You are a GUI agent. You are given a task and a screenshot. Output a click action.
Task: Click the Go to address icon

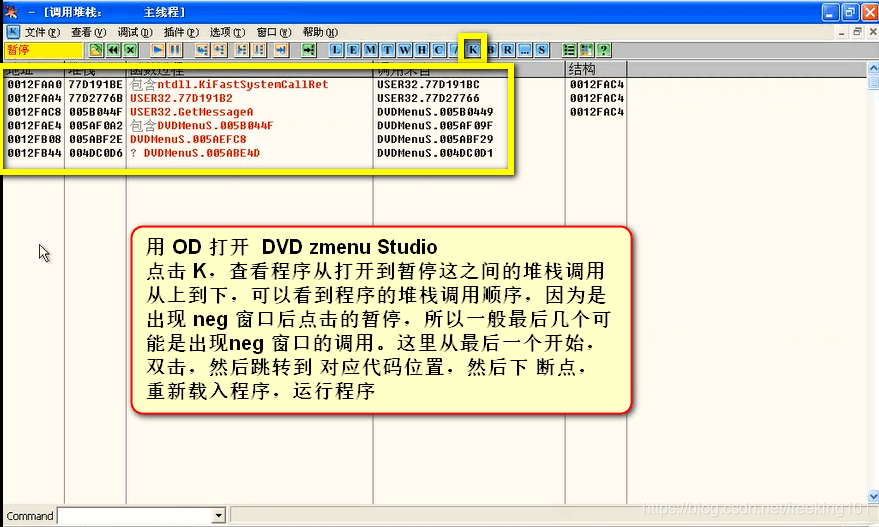tap(308, 50)
